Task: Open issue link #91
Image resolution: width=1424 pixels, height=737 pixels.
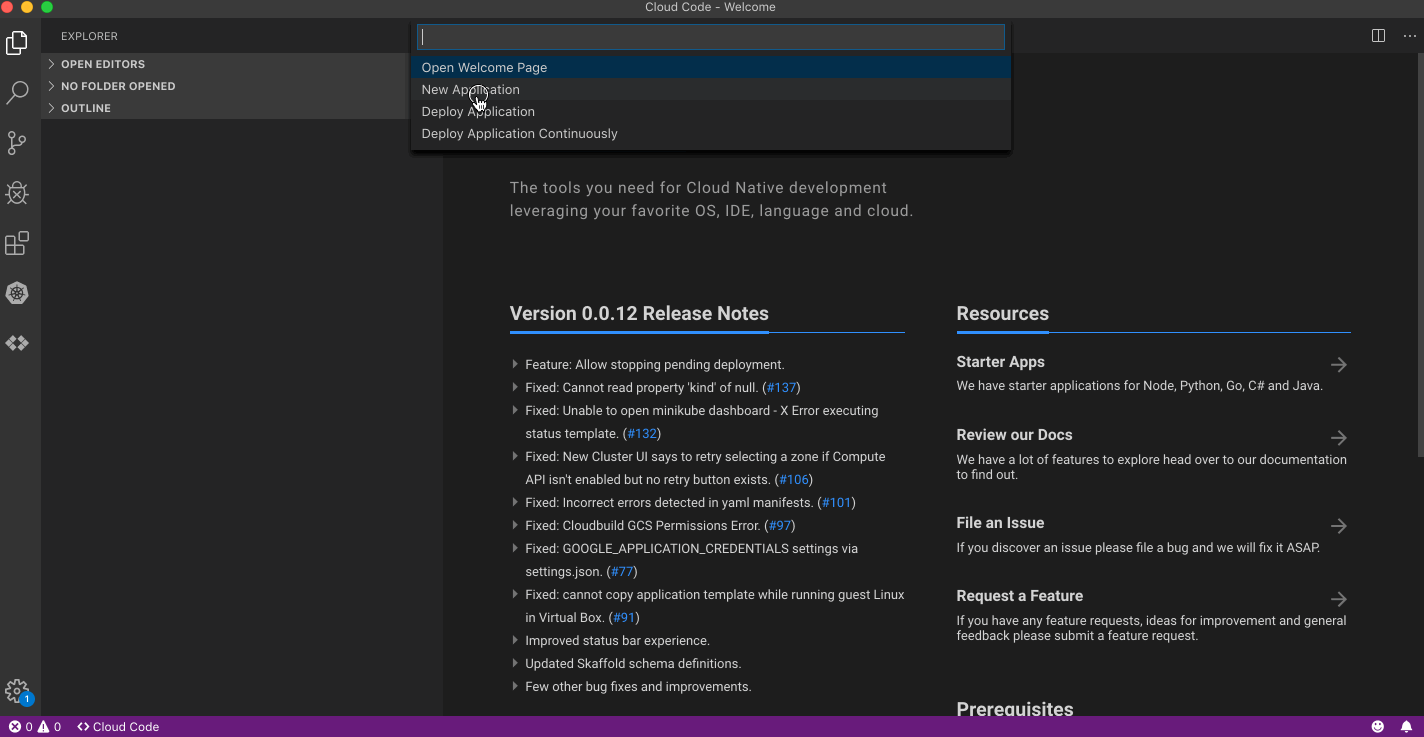Action: click(625, 618)
